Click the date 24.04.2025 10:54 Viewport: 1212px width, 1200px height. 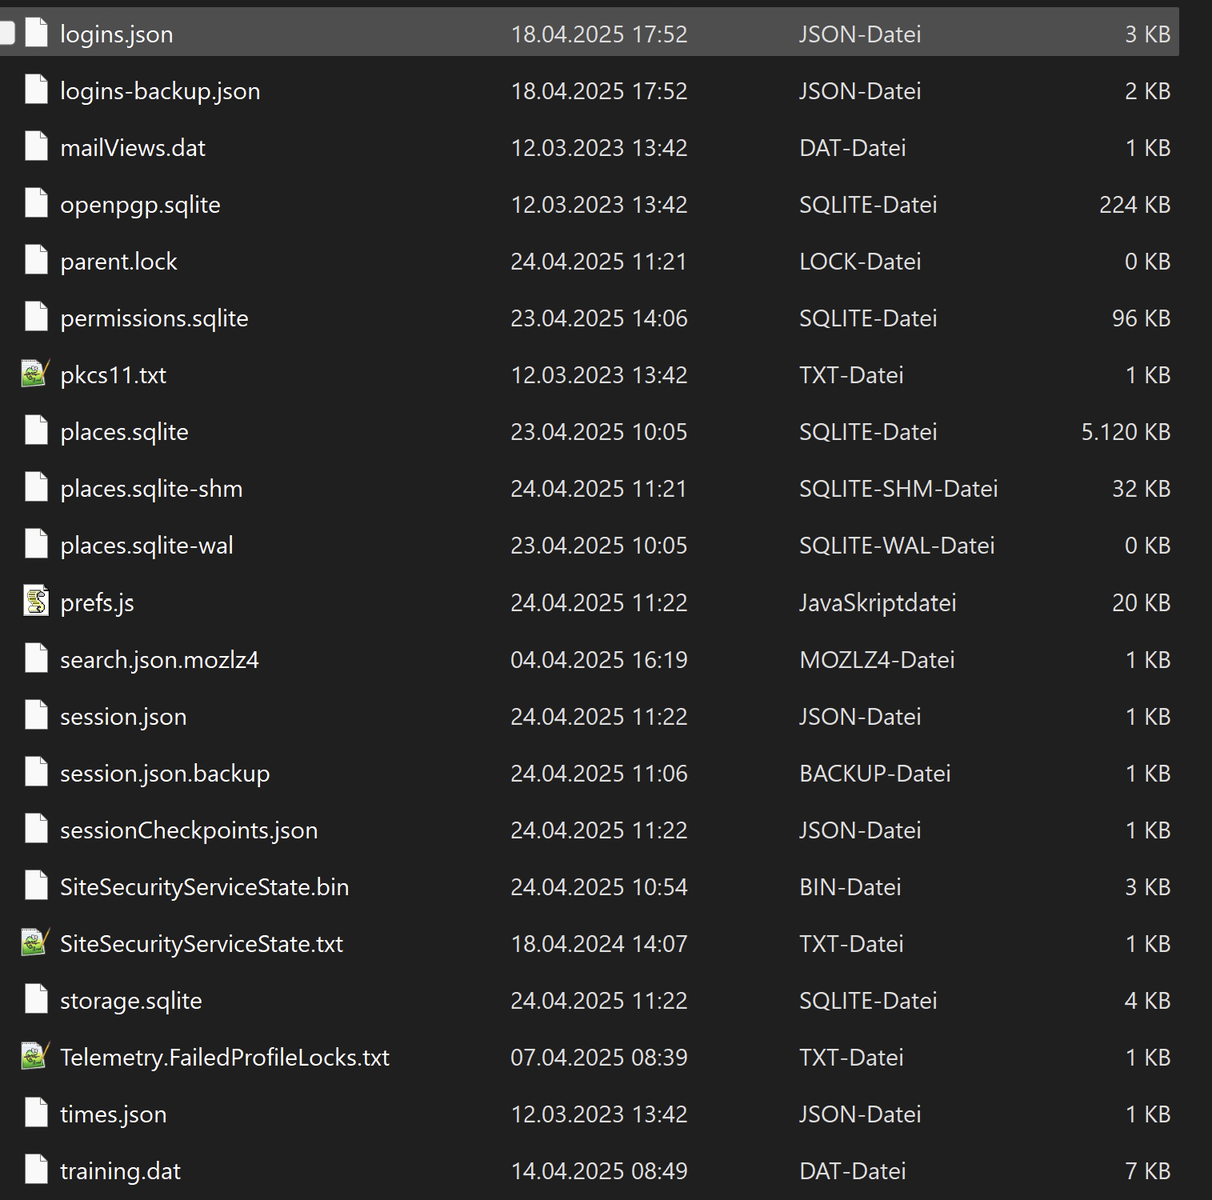[x=599, y=886]
